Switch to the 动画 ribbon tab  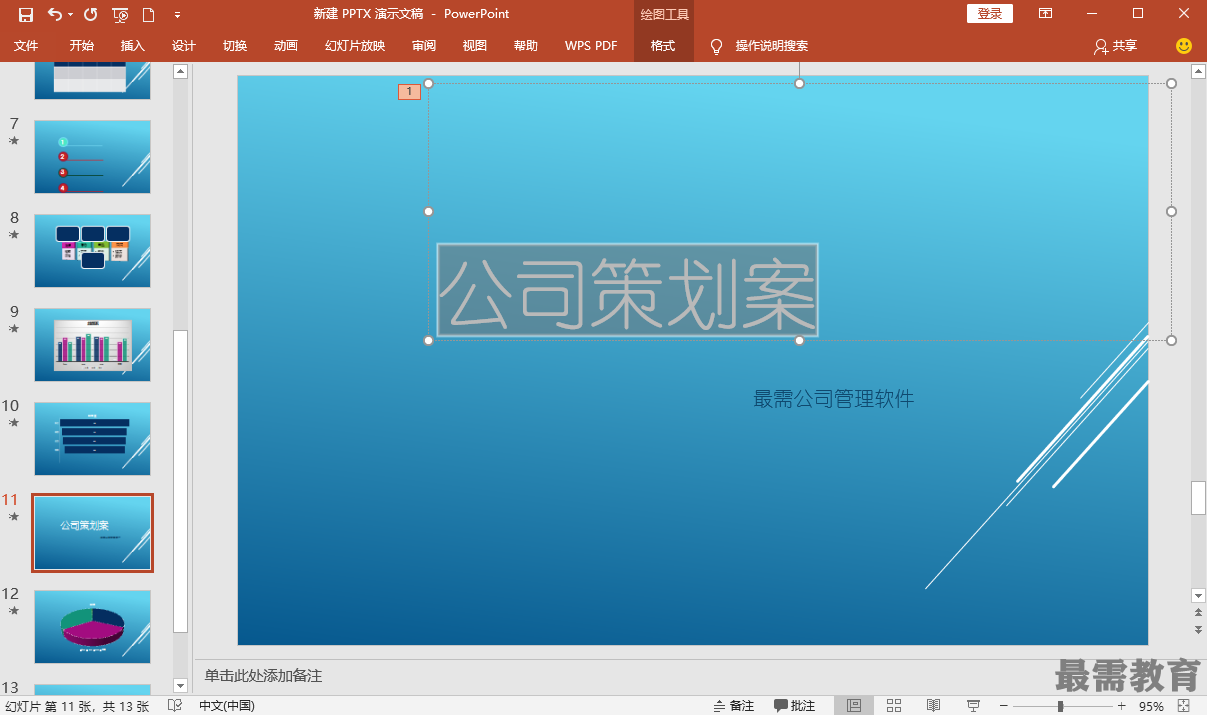286,46
